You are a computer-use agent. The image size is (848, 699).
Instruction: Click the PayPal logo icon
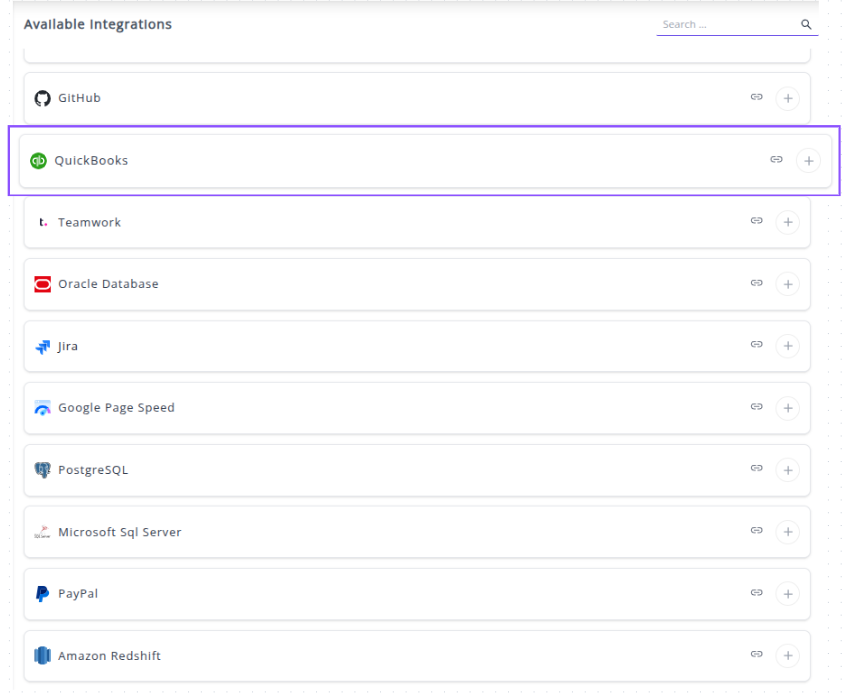click(x=42, y=594)
